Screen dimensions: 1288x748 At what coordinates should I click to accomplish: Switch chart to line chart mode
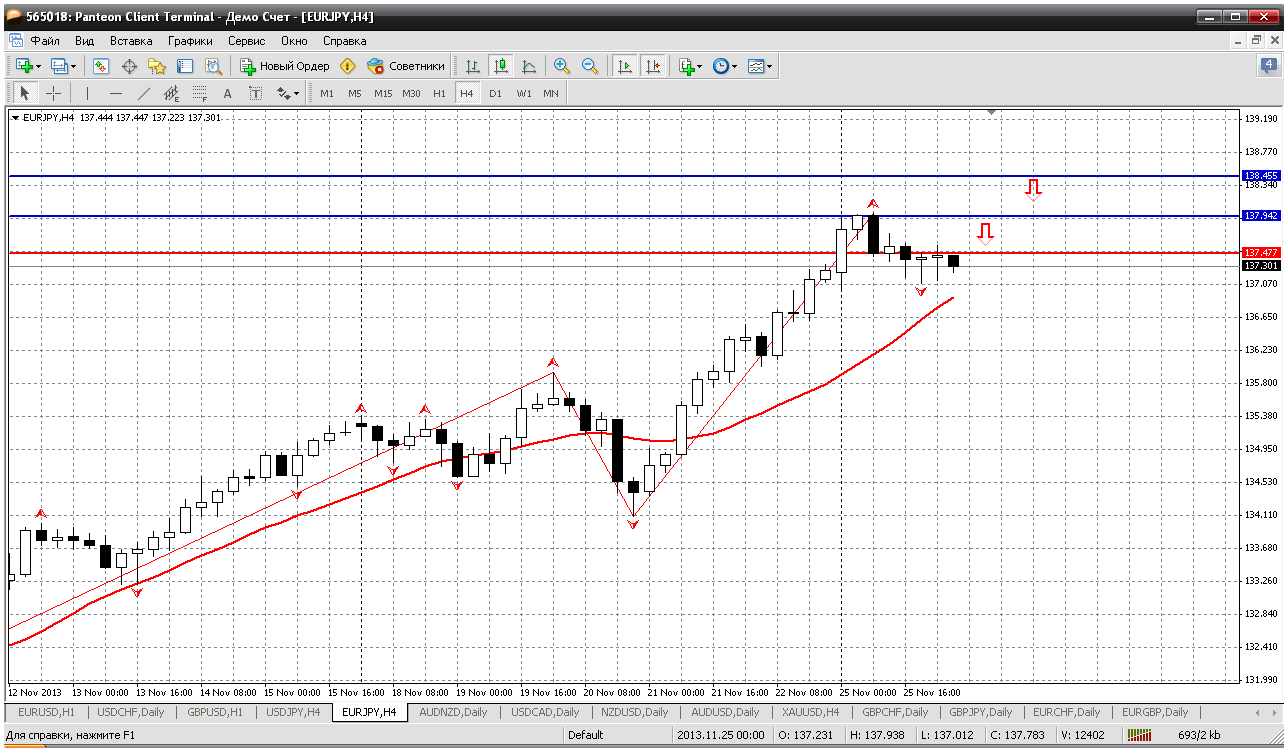coord(529,66)
